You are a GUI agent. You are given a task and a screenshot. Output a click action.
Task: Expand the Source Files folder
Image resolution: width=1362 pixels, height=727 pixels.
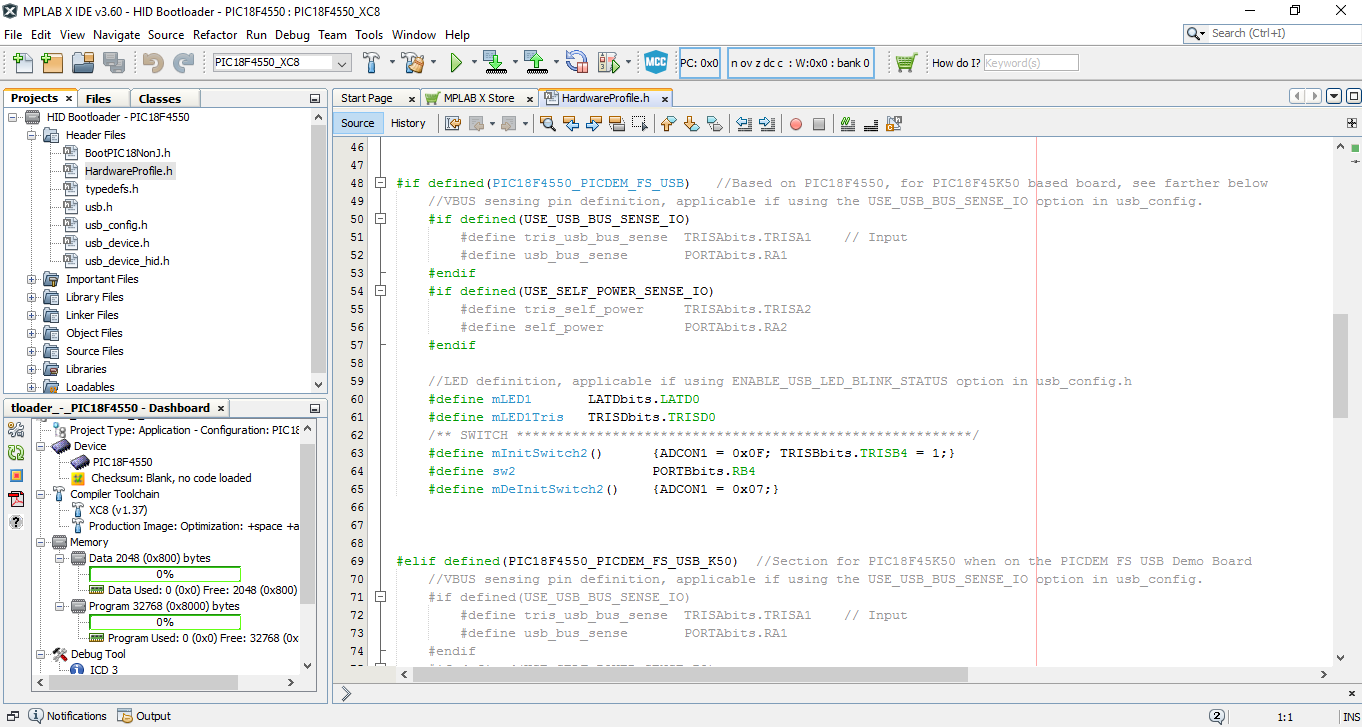click(31, 351)
